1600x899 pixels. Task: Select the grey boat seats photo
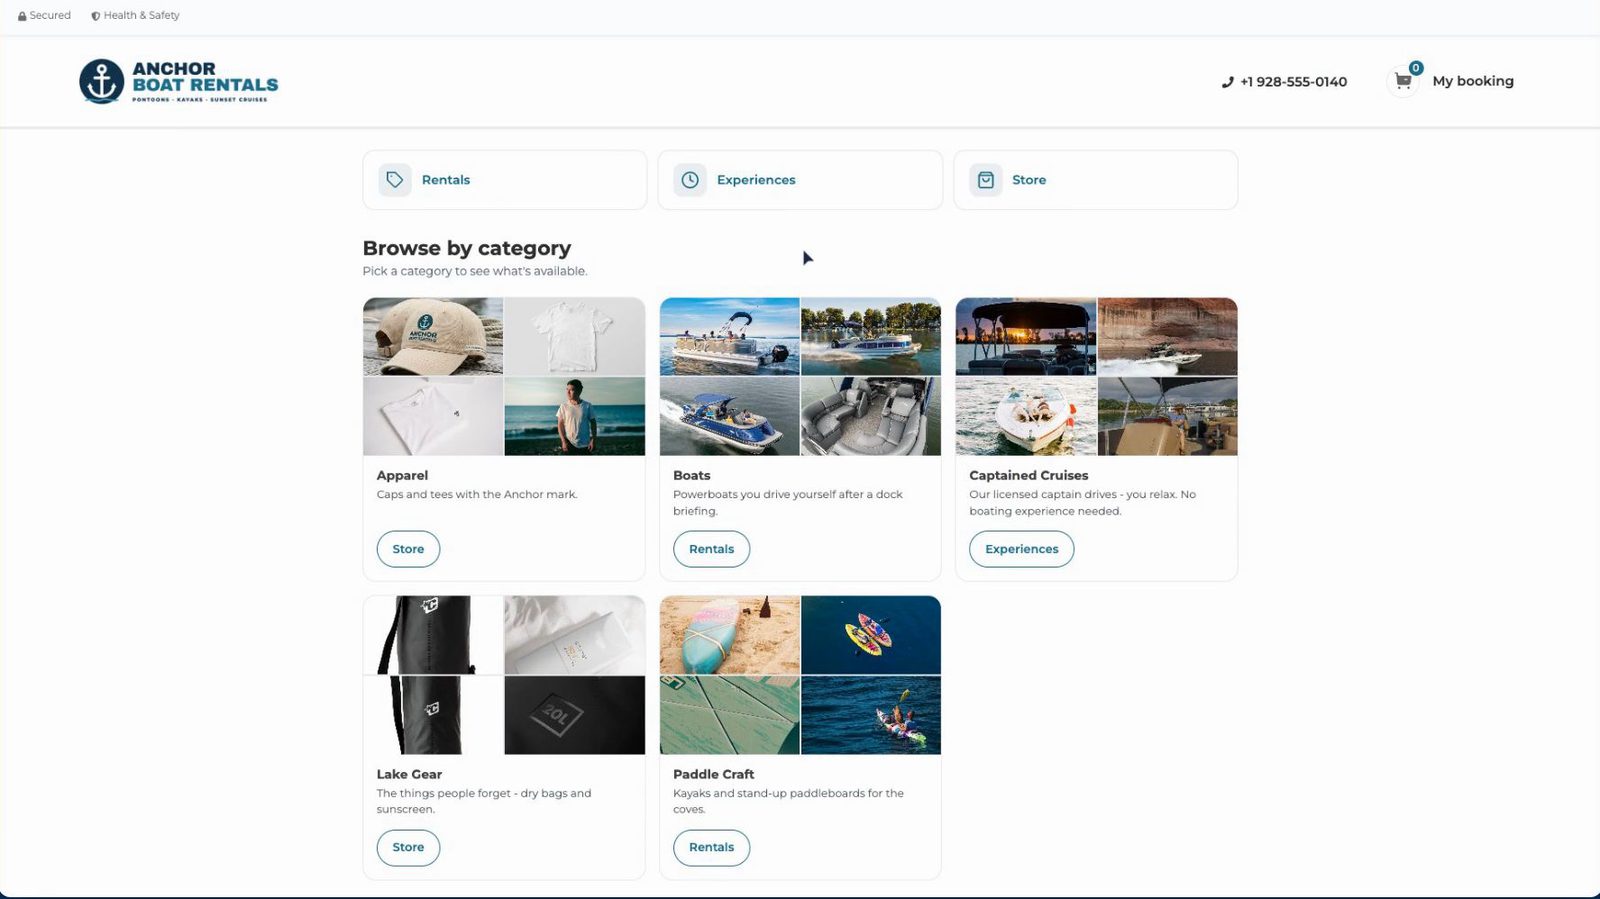click(871, 416)
